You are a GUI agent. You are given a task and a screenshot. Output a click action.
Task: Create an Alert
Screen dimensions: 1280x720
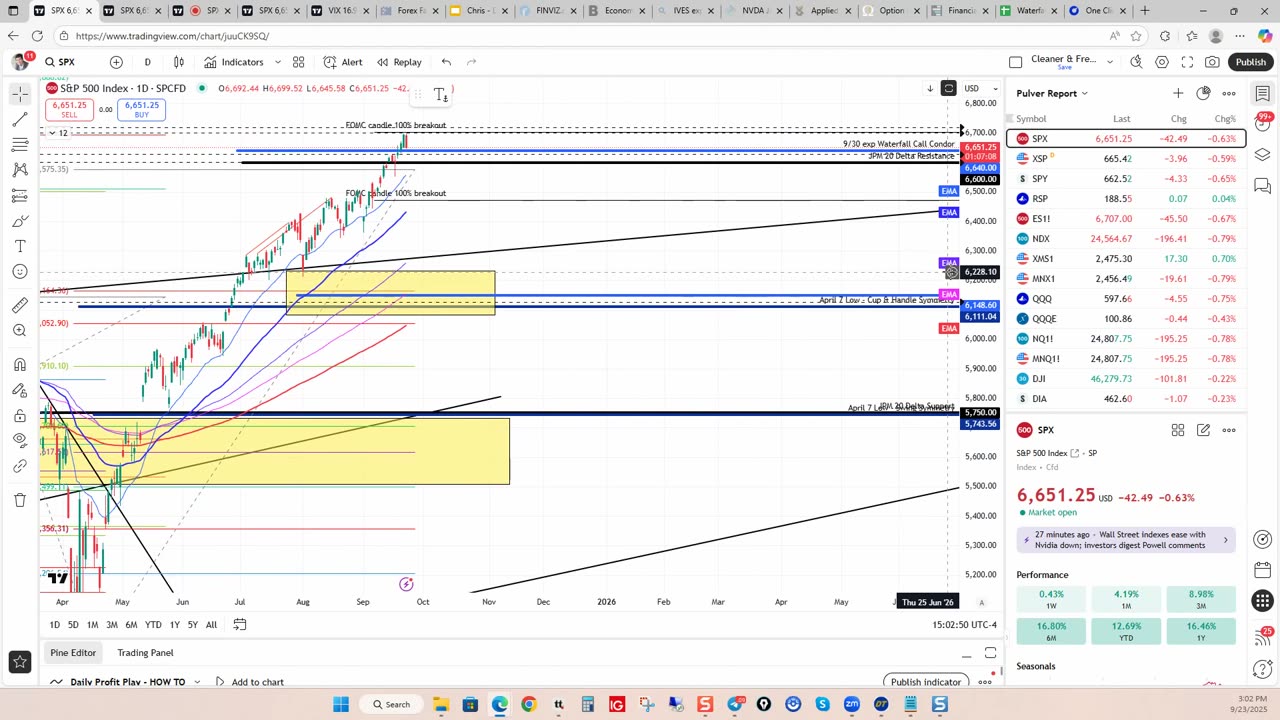click(343, 62)
